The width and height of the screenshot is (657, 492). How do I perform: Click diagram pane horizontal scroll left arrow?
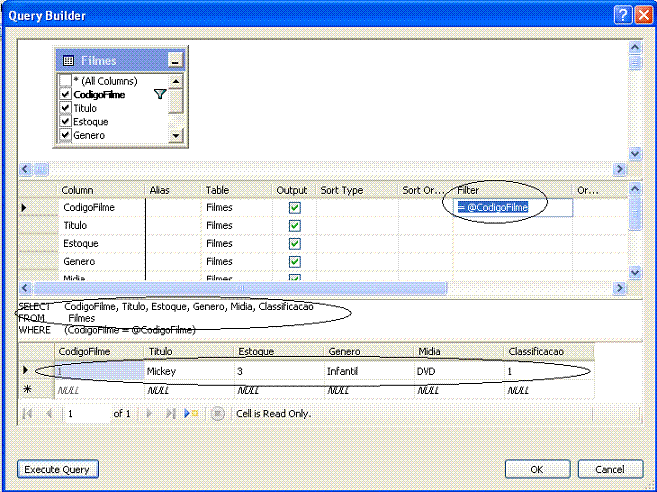[25, 169]
